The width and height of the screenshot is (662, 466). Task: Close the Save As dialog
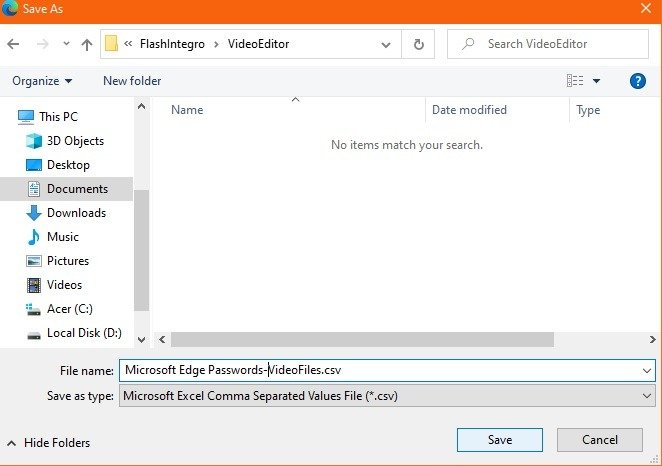(x=646, y=8)
